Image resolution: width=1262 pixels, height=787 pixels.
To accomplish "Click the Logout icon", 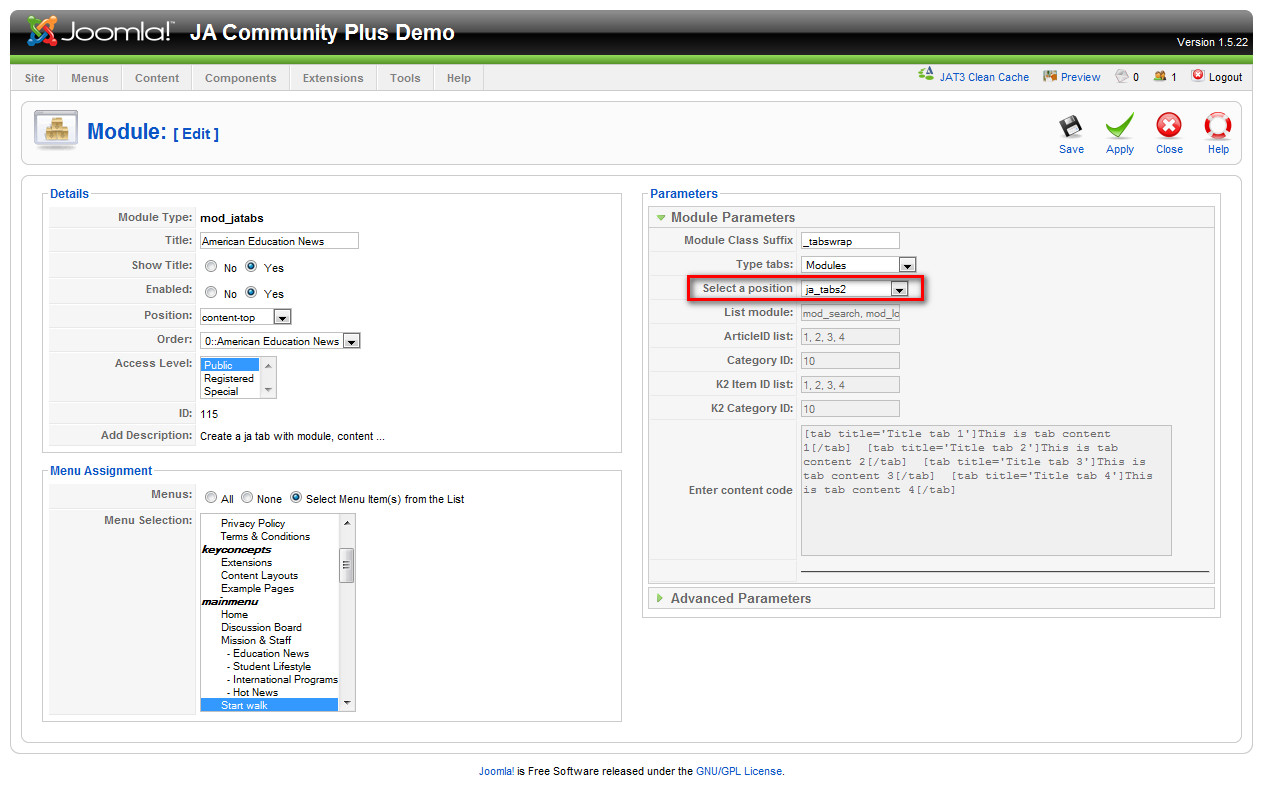I will [x=1197, y=76].
